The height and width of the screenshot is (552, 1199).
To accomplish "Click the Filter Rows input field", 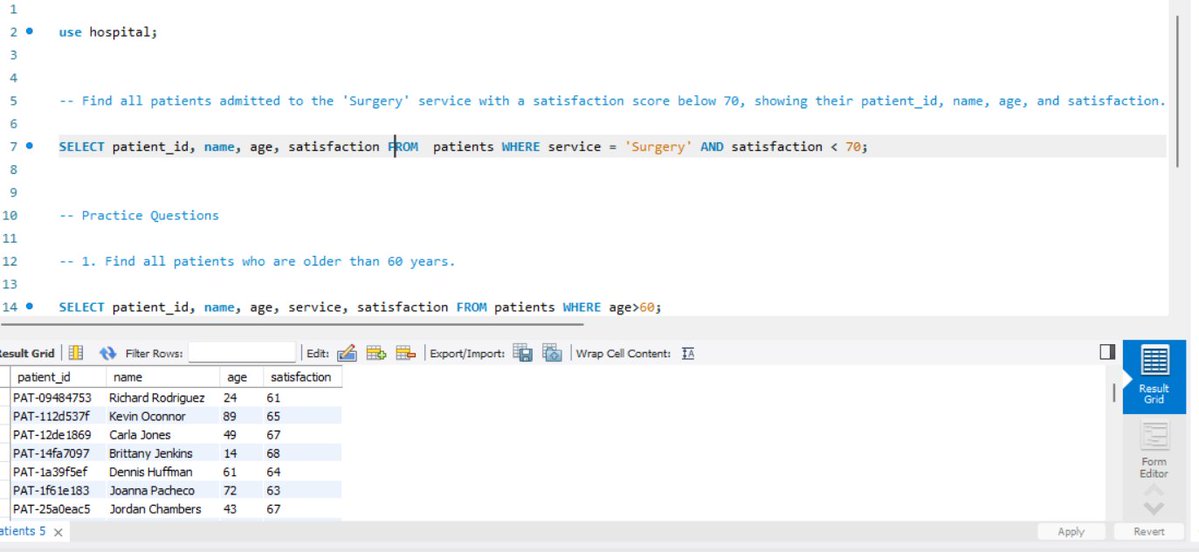I will [x=242, y=352].
